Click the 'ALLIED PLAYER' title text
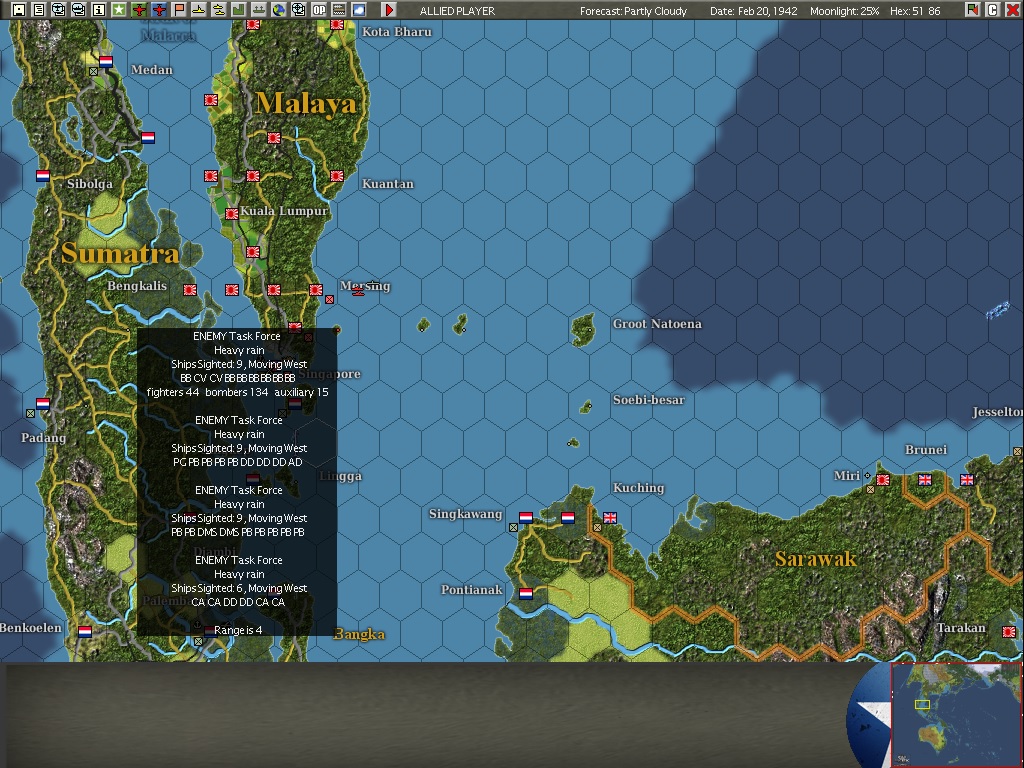 [457, 10]
